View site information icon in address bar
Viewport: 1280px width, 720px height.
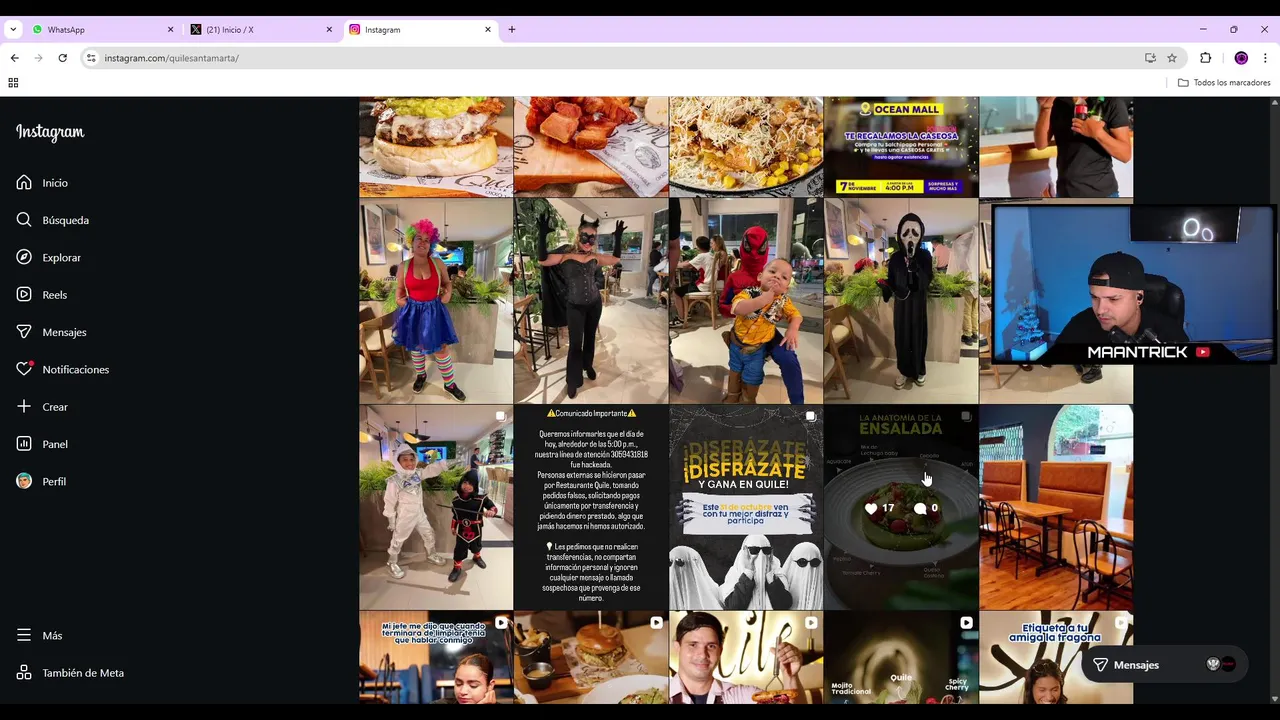tap(91, 58)
